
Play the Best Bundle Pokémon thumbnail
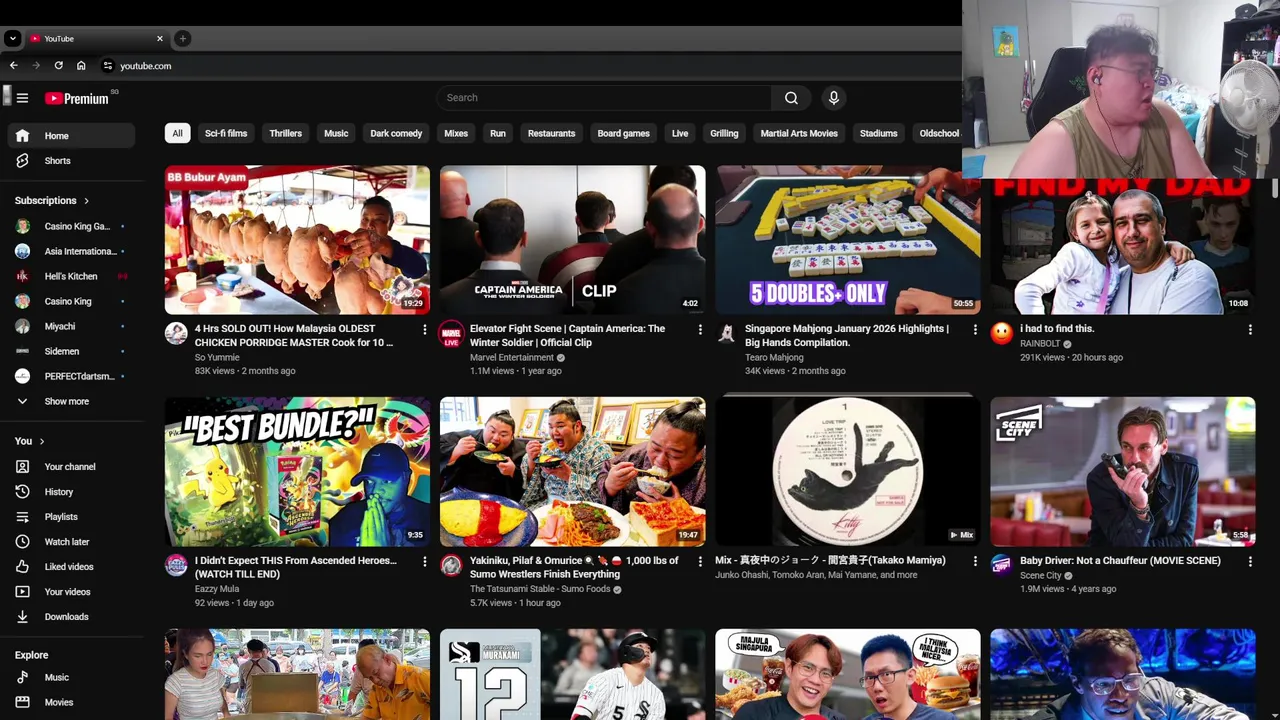pos(297,472)
